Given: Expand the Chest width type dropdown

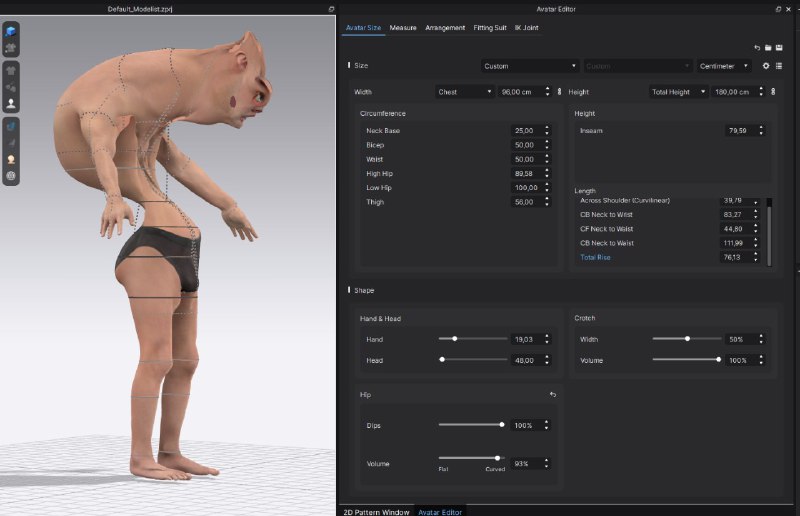Looking at the screenshot, I should pos(464,92).
